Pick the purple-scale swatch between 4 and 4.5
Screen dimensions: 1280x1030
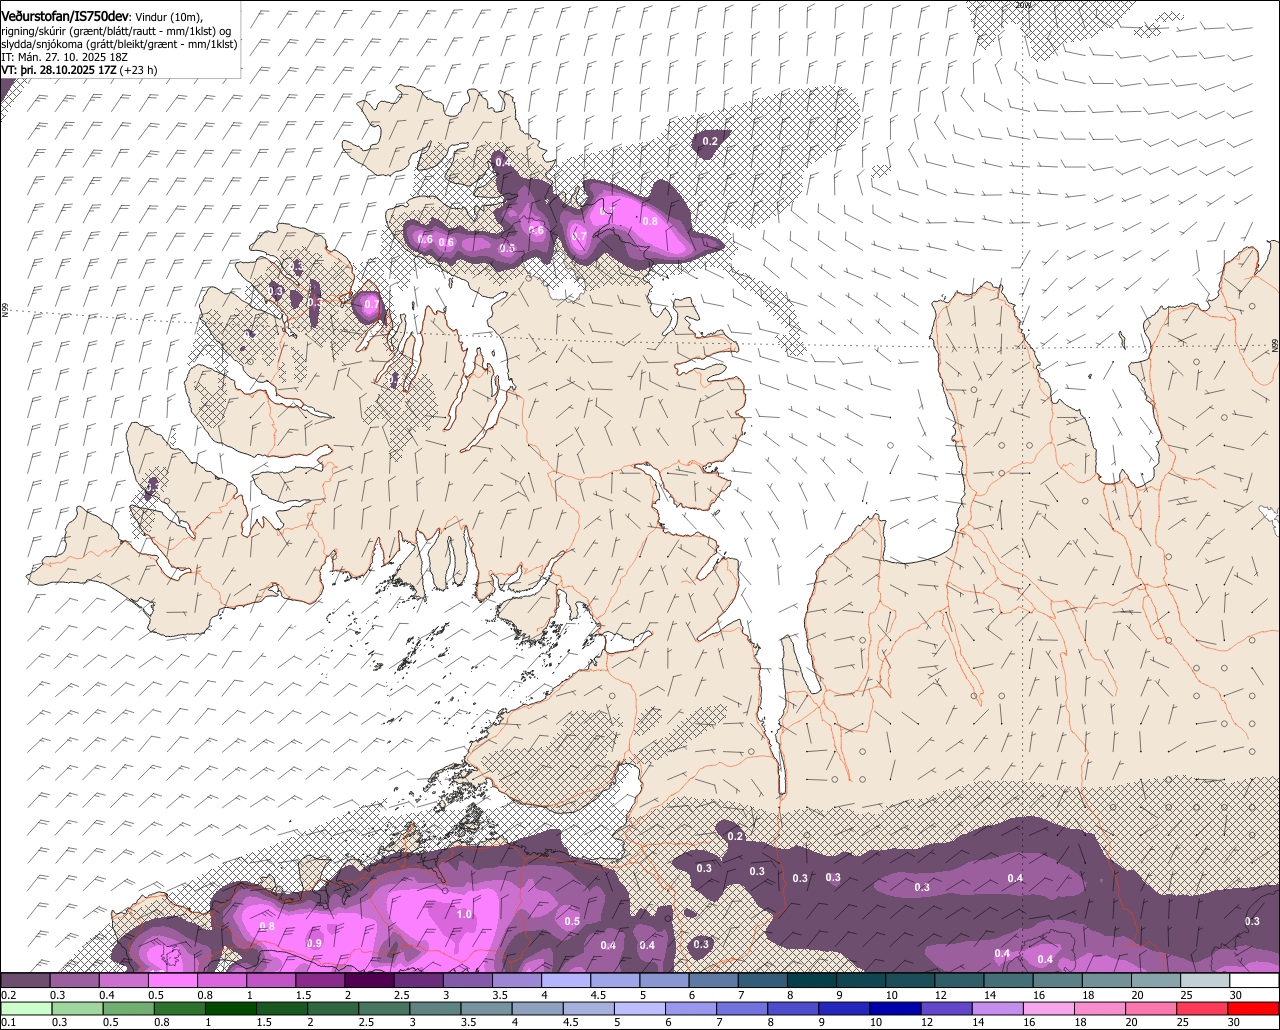click(x=567, y=980)
